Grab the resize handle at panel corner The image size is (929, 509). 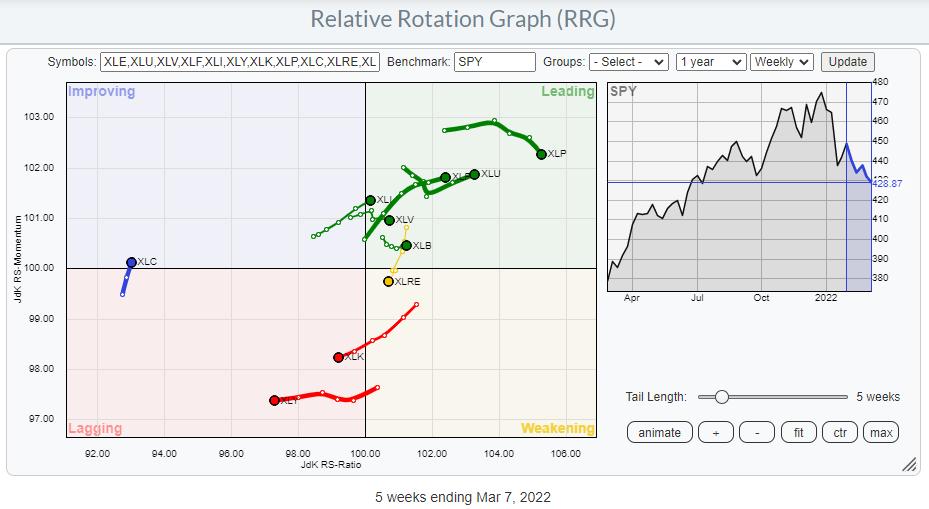point(909,464)
